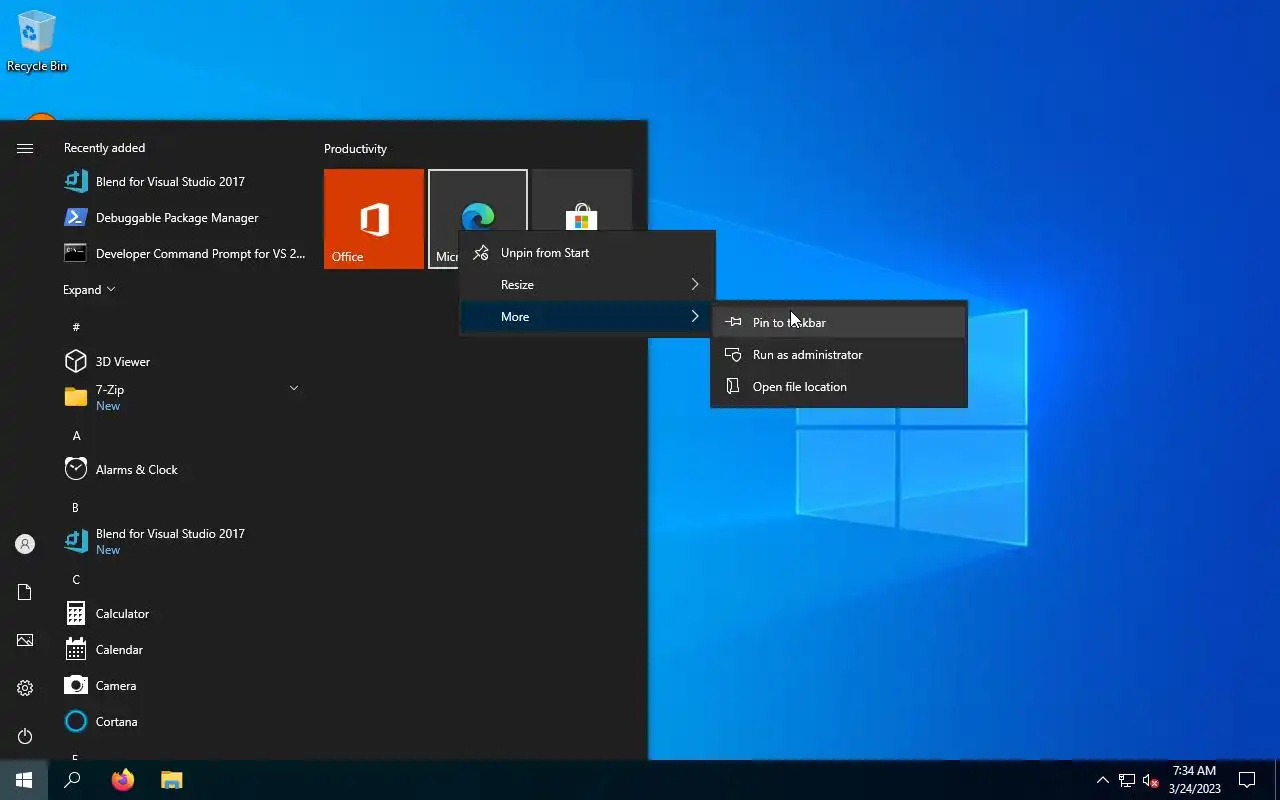Open File Explorer from the taskbar
1280x800 pixels.
171,780
